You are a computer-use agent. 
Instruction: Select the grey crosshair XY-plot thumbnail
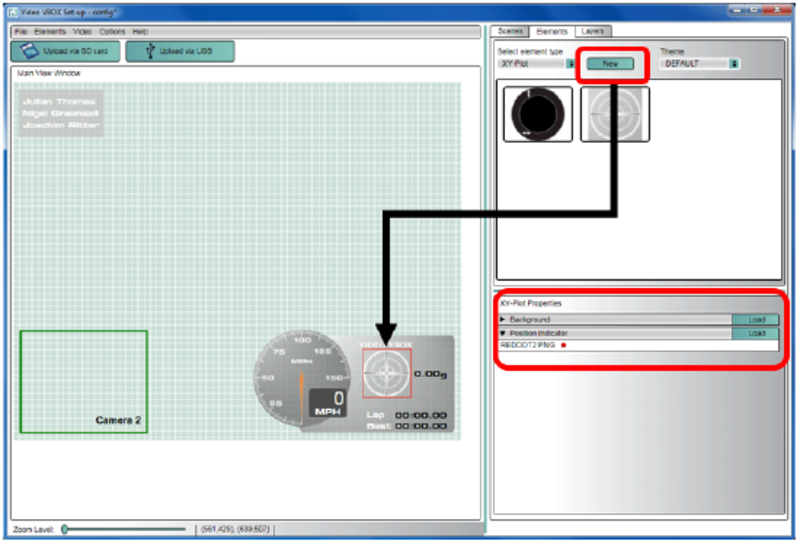click(x=615, y=114)
